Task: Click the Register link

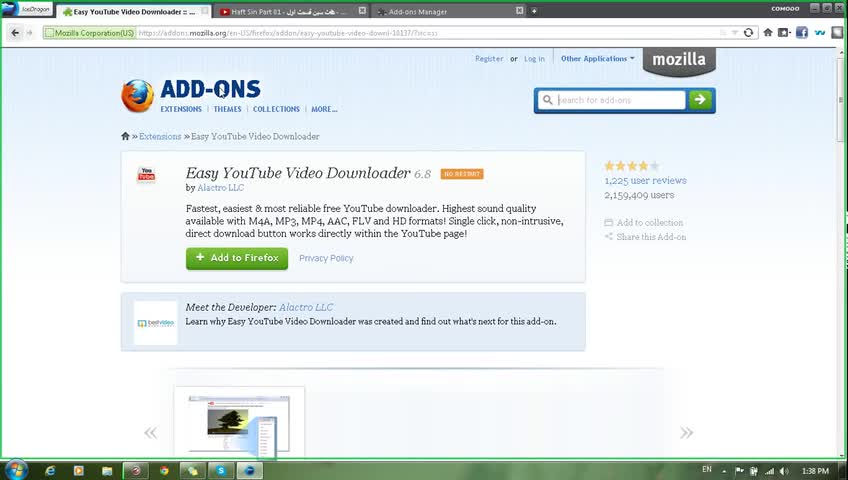Action: click(x=489, y=58)
